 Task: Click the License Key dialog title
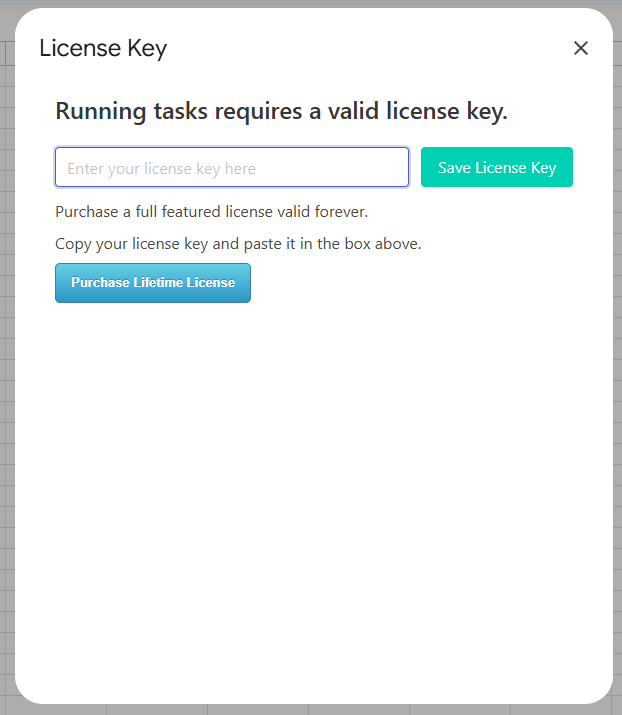coord(103,48)
